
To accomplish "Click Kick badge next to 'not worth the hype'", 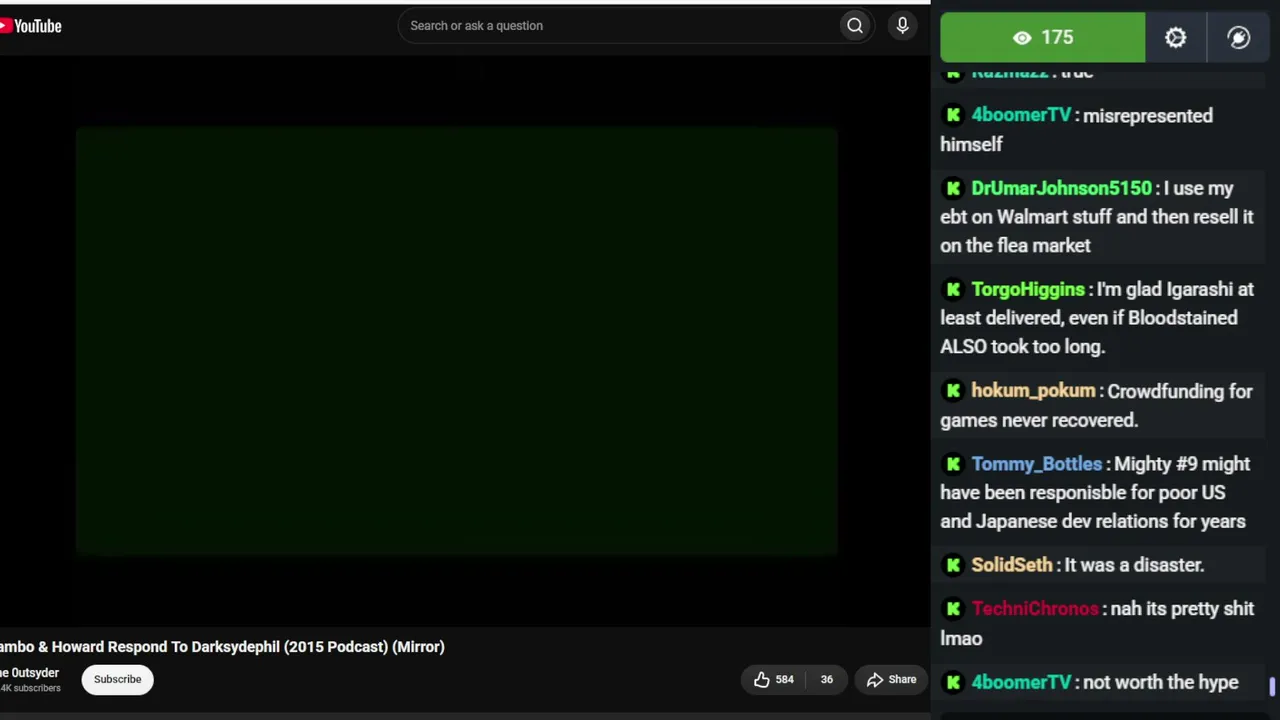I will pyautogui.click(x=953, y=682).
